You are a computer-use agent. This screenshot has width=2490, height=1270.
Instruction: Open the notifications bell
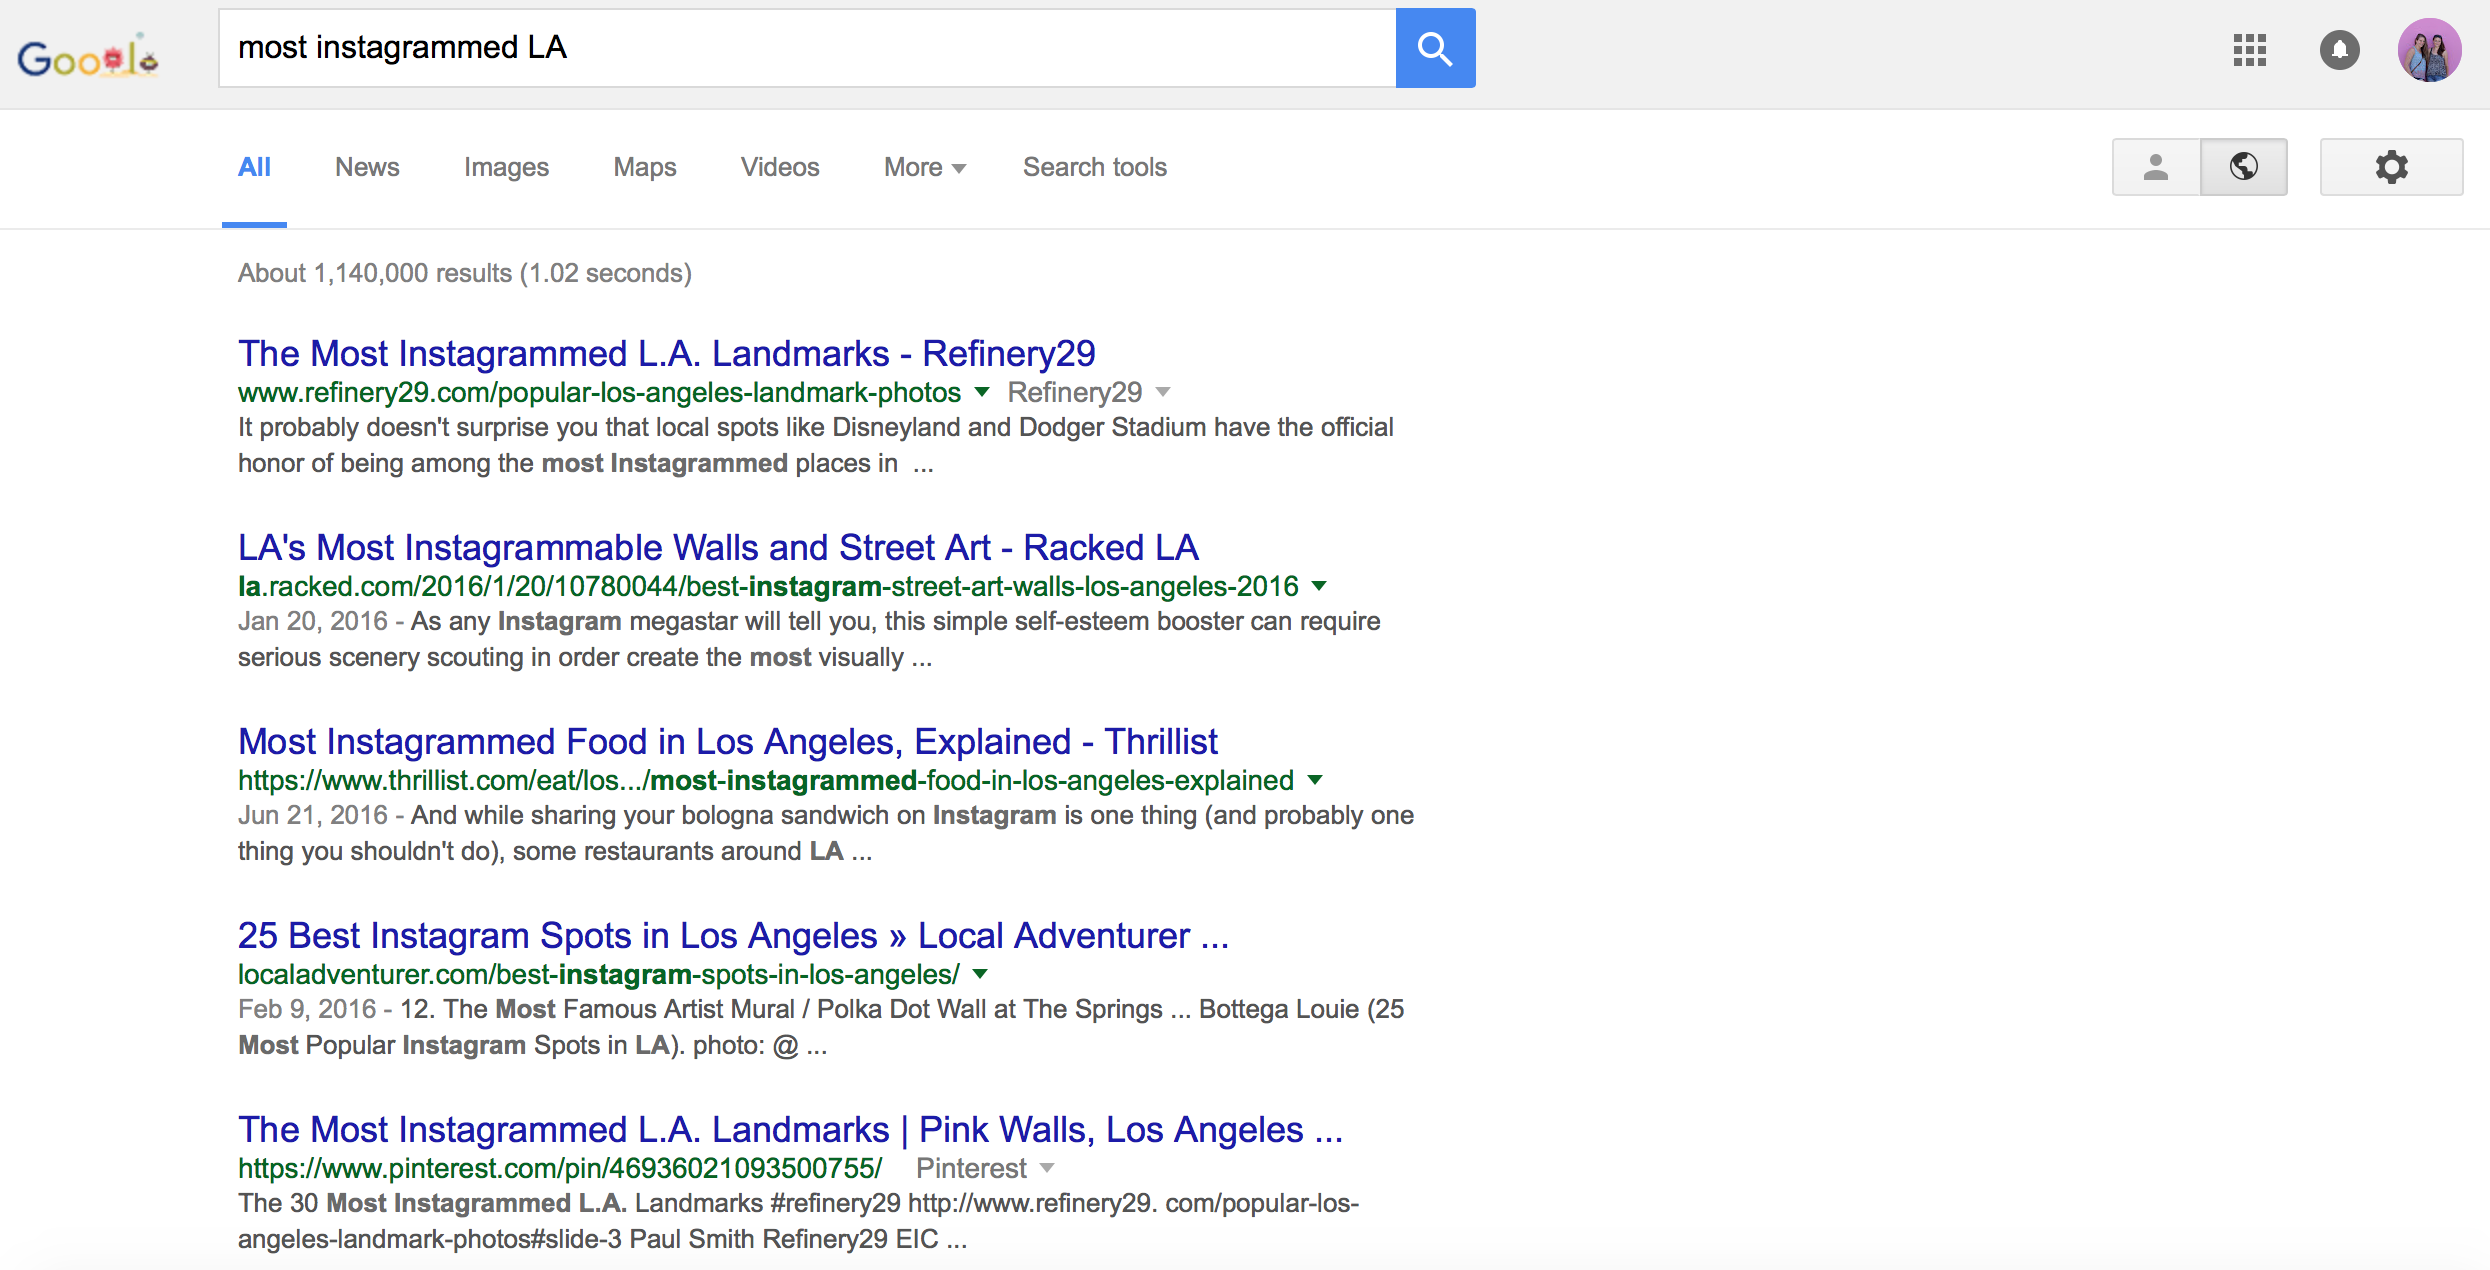coord(2339,50)
